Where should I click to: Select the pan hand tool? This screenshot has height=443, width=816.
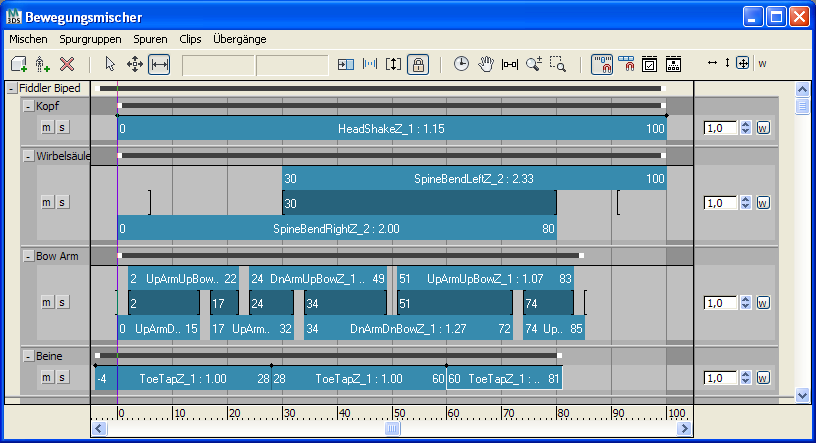click(486, 65)
